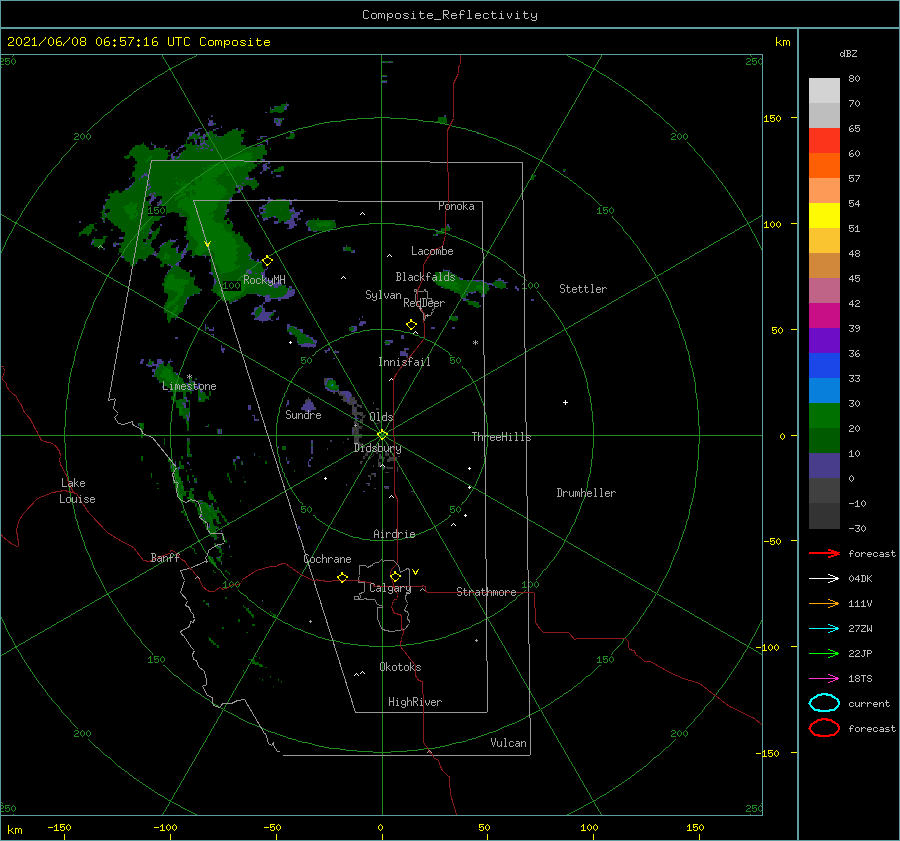Image resolution: width=900 pixels, height=841 pixels.
Task: Click the Ponoka label
Action: (456, 206)
